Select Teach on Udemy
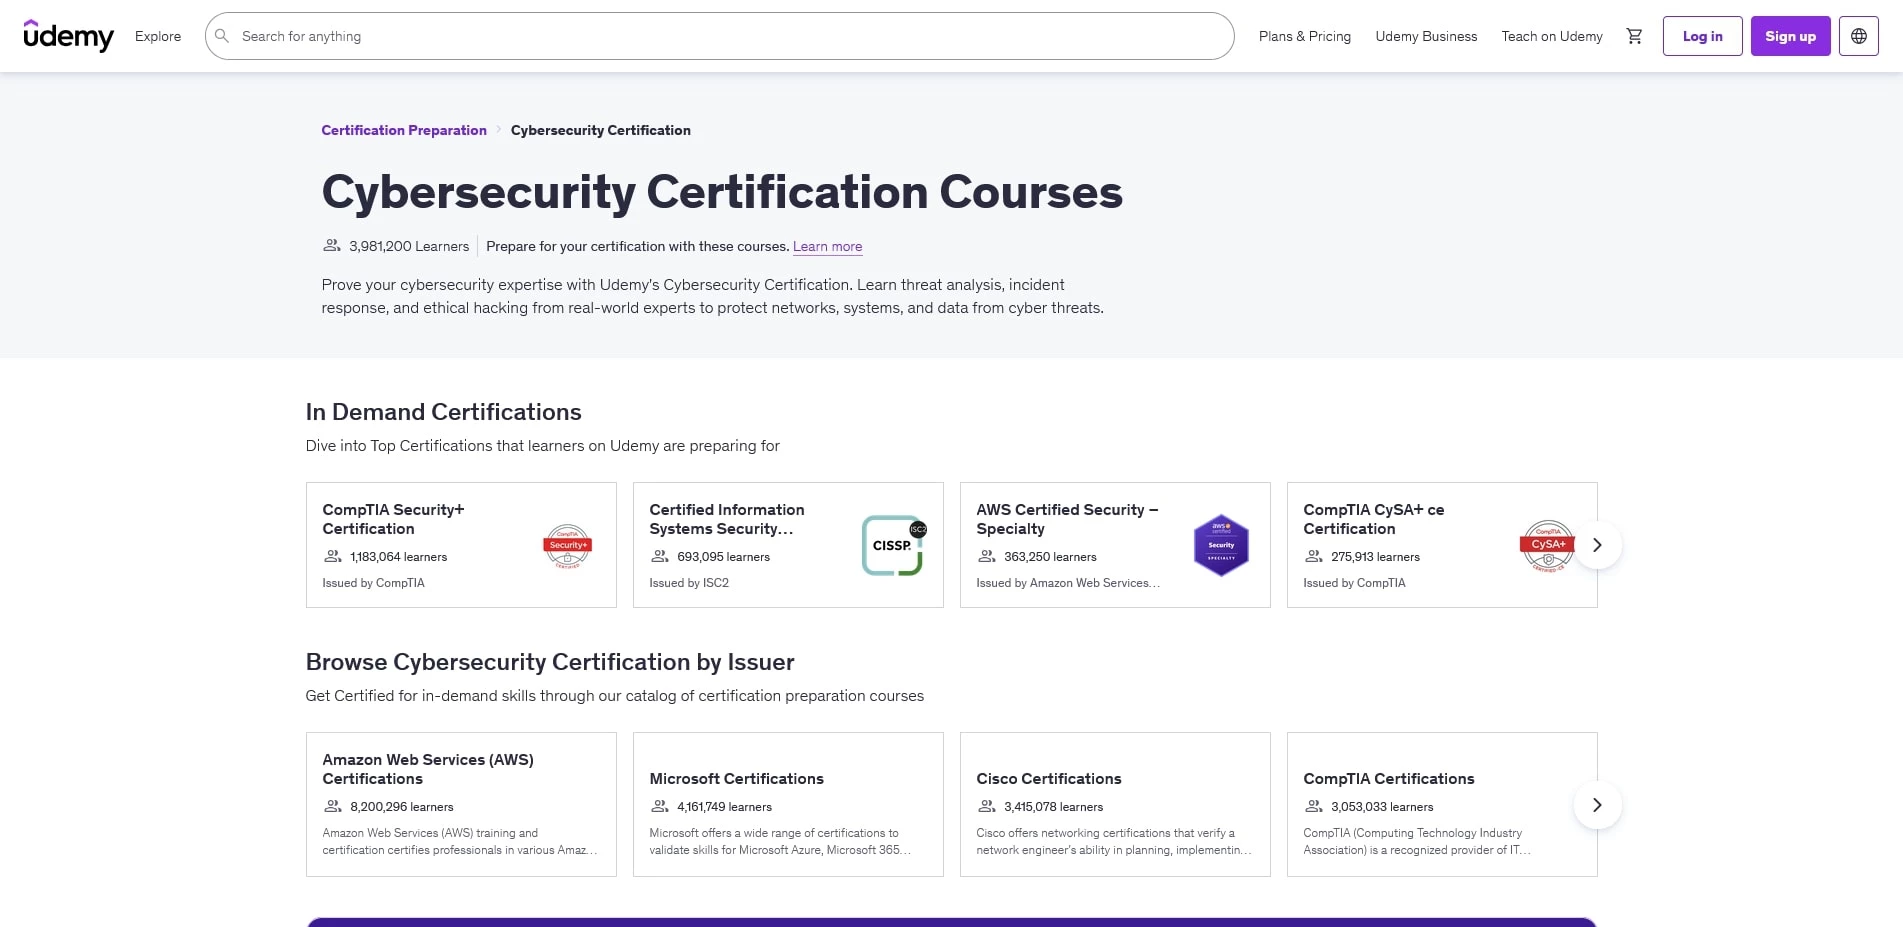This screenshot has width=1903, height=927. pos(1551,36)
